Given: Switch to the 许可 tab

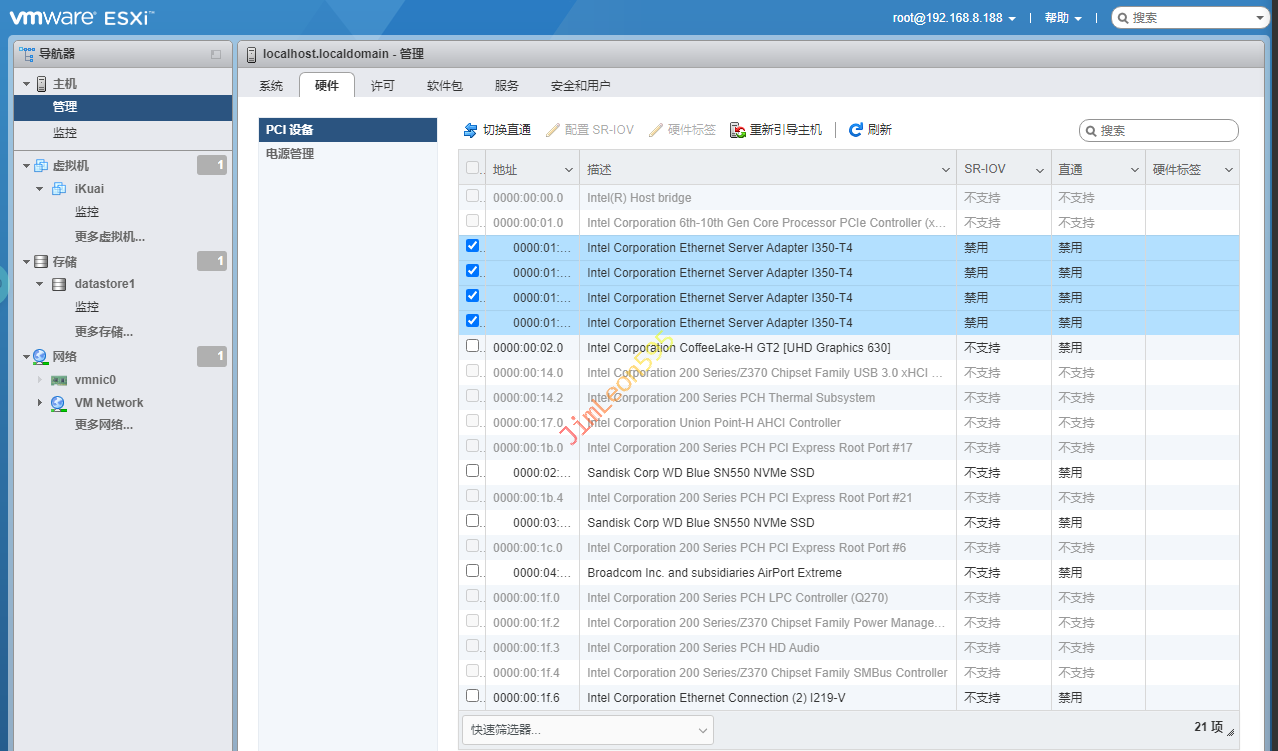Looking at the screenshot, I should 382,86.
